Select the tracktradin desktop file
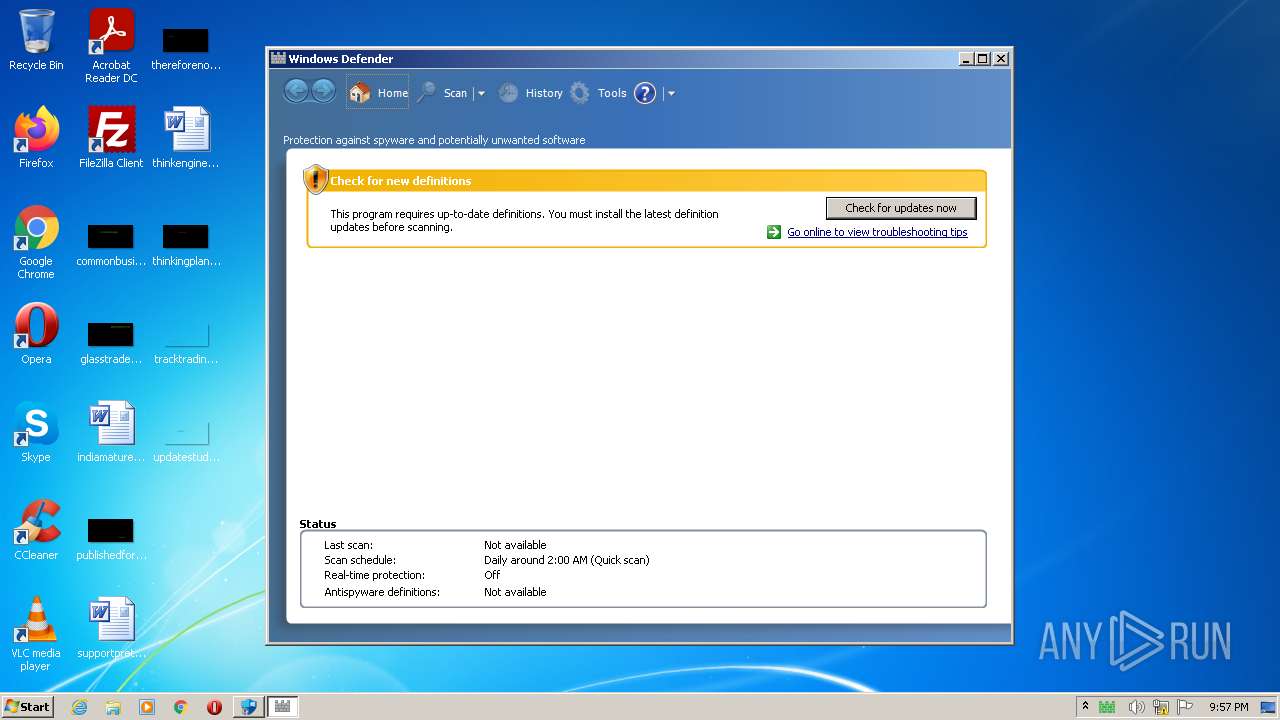1280x720 pixels. (x=186, y=340)
